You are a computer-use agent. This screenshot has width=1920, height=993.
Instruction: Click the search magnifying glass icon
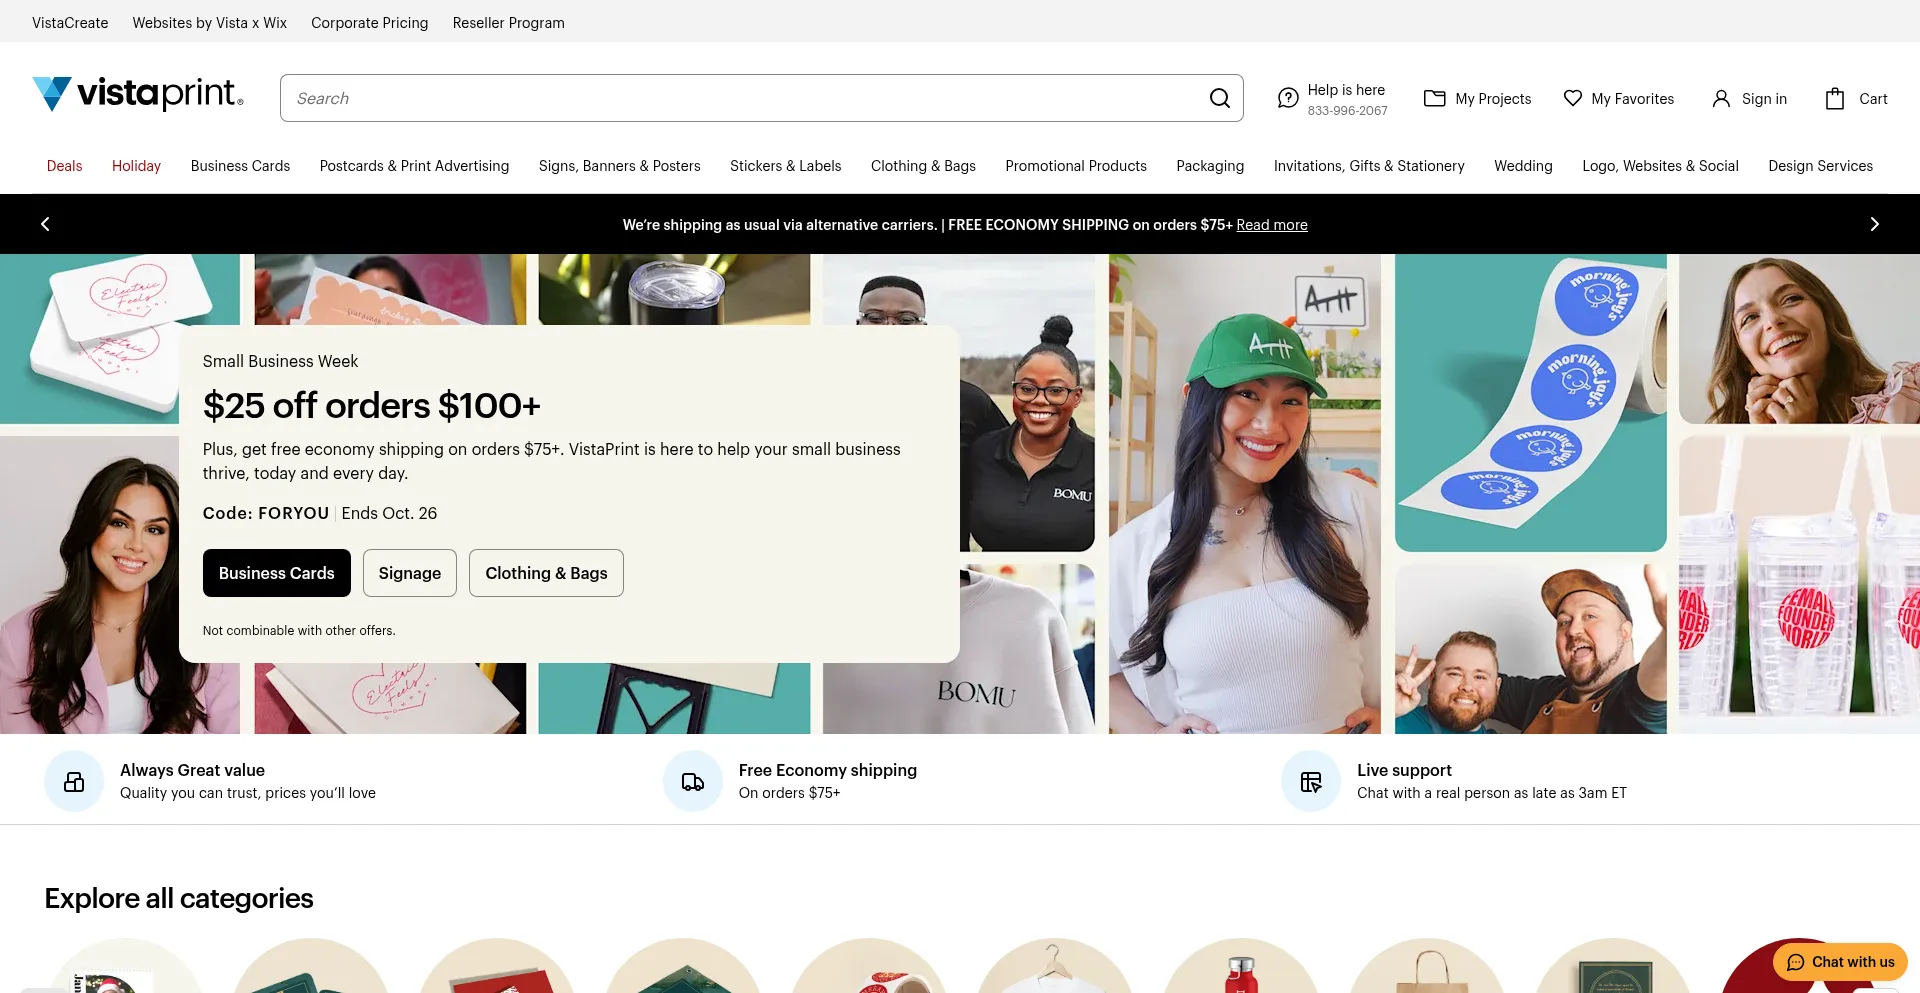(x=1219, y=98)
